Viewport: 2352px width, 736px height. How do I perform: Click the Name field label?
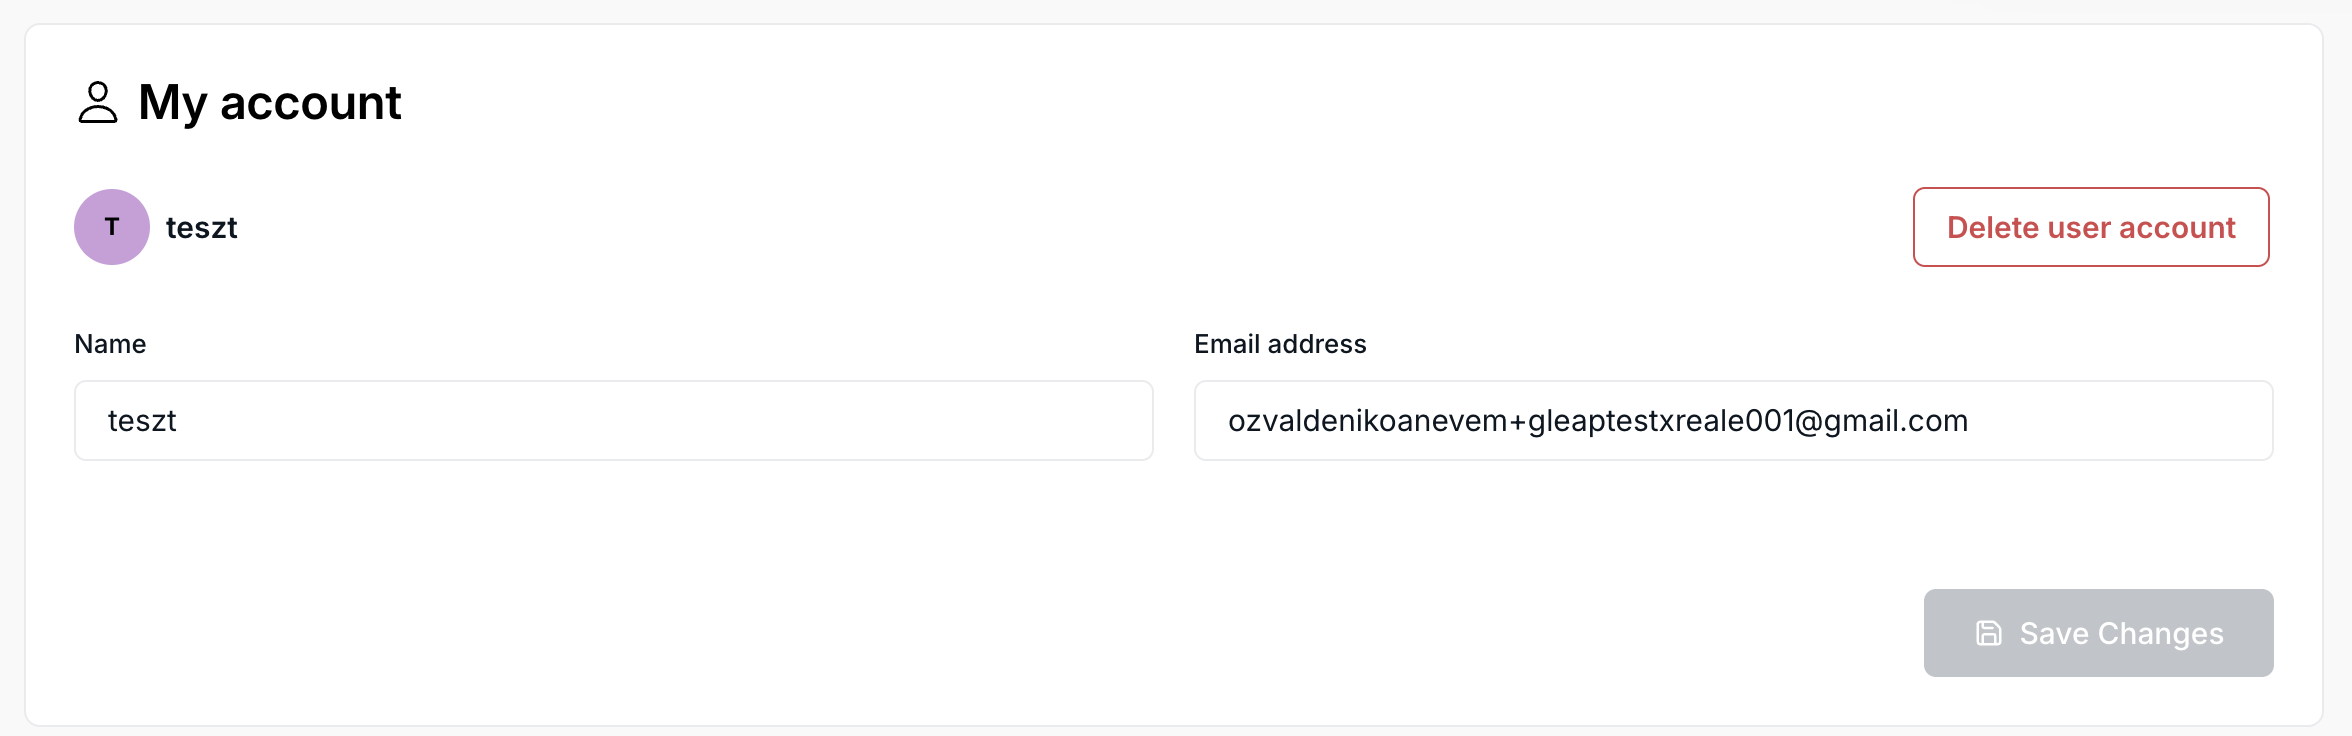[x=110, y=344]
